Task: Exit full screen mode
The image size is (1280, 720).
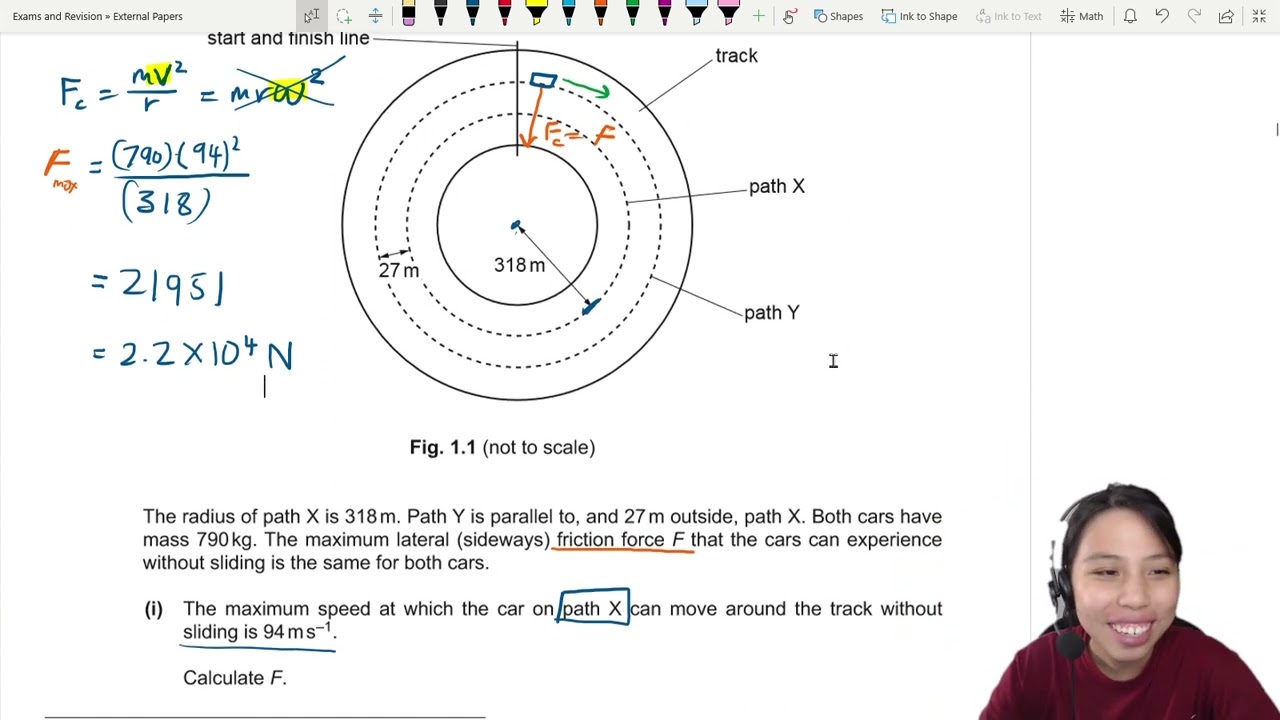Action: [1259, 16]
